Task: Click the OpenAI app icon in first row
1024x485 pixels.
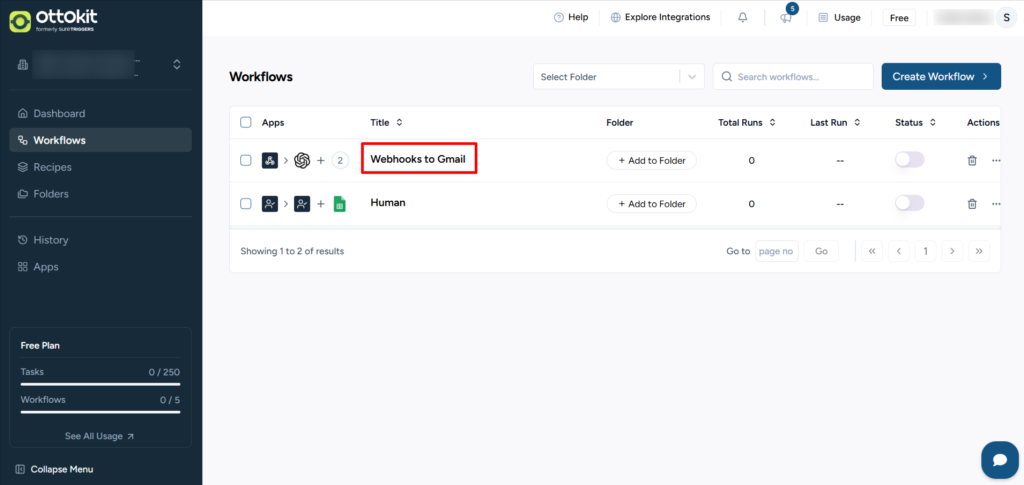Action: coord(302,160)
